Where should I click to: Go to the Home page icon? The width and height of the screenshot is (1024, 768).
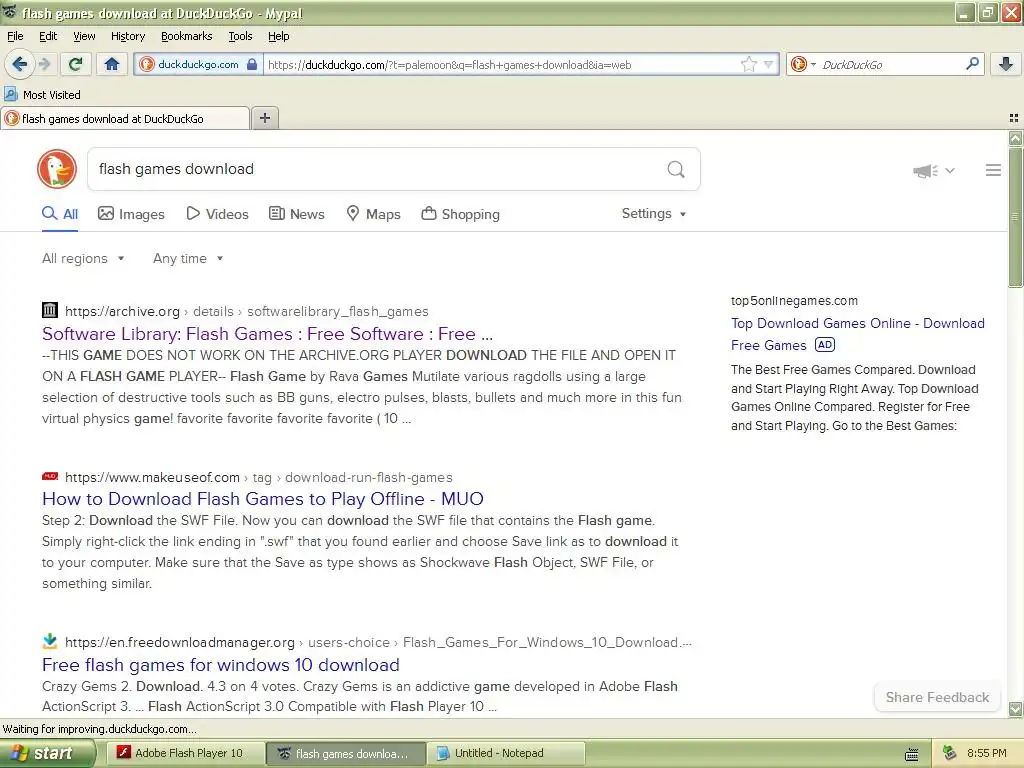112,64
